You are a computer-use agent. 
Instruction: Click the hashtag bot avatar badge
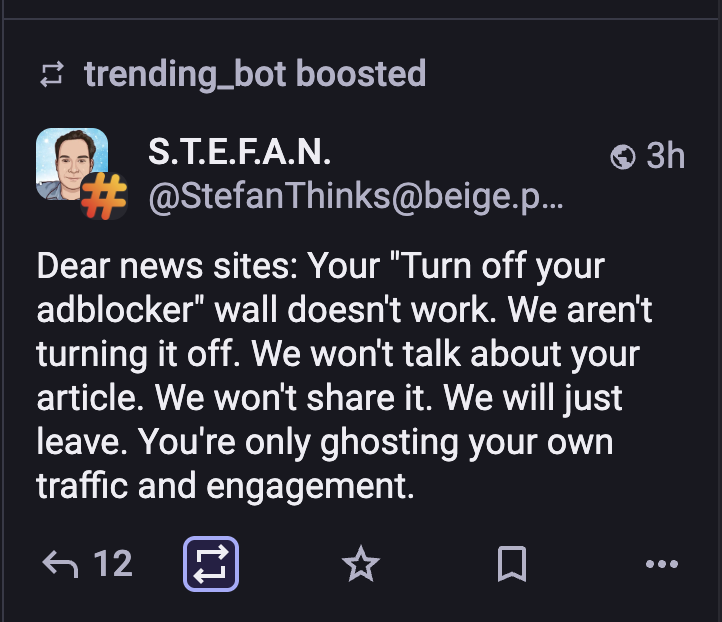[x=104, y=194]
